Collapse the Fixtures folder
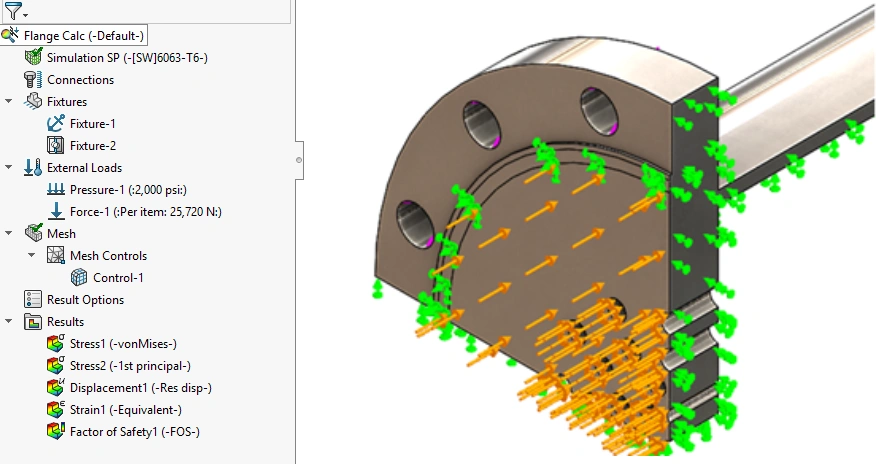Image resolution: width=876 pixels, height=464 pixels. (x=8, y=102)
